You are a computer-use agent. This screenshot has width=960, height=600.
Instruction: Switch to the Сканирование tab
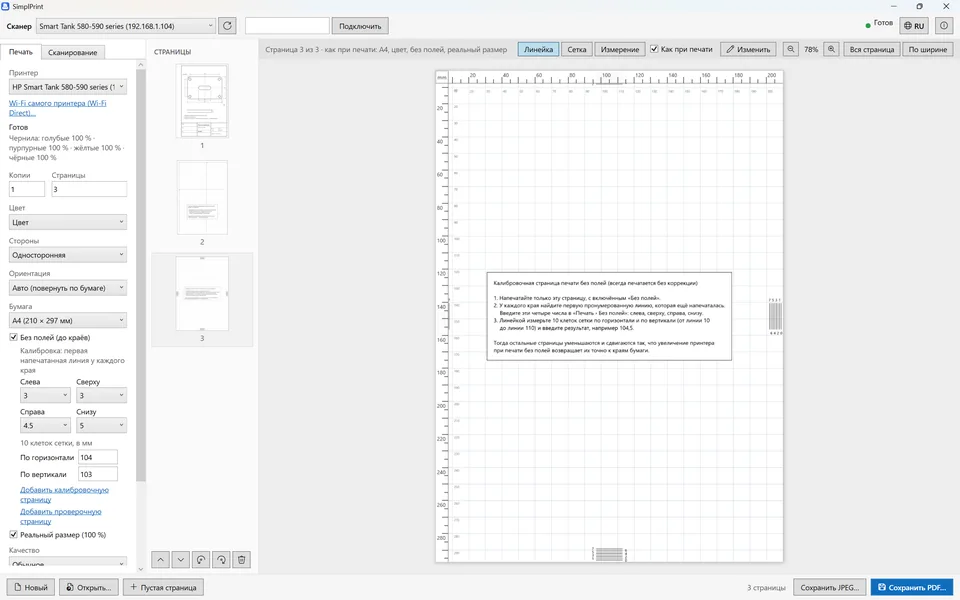pos(73,53)
